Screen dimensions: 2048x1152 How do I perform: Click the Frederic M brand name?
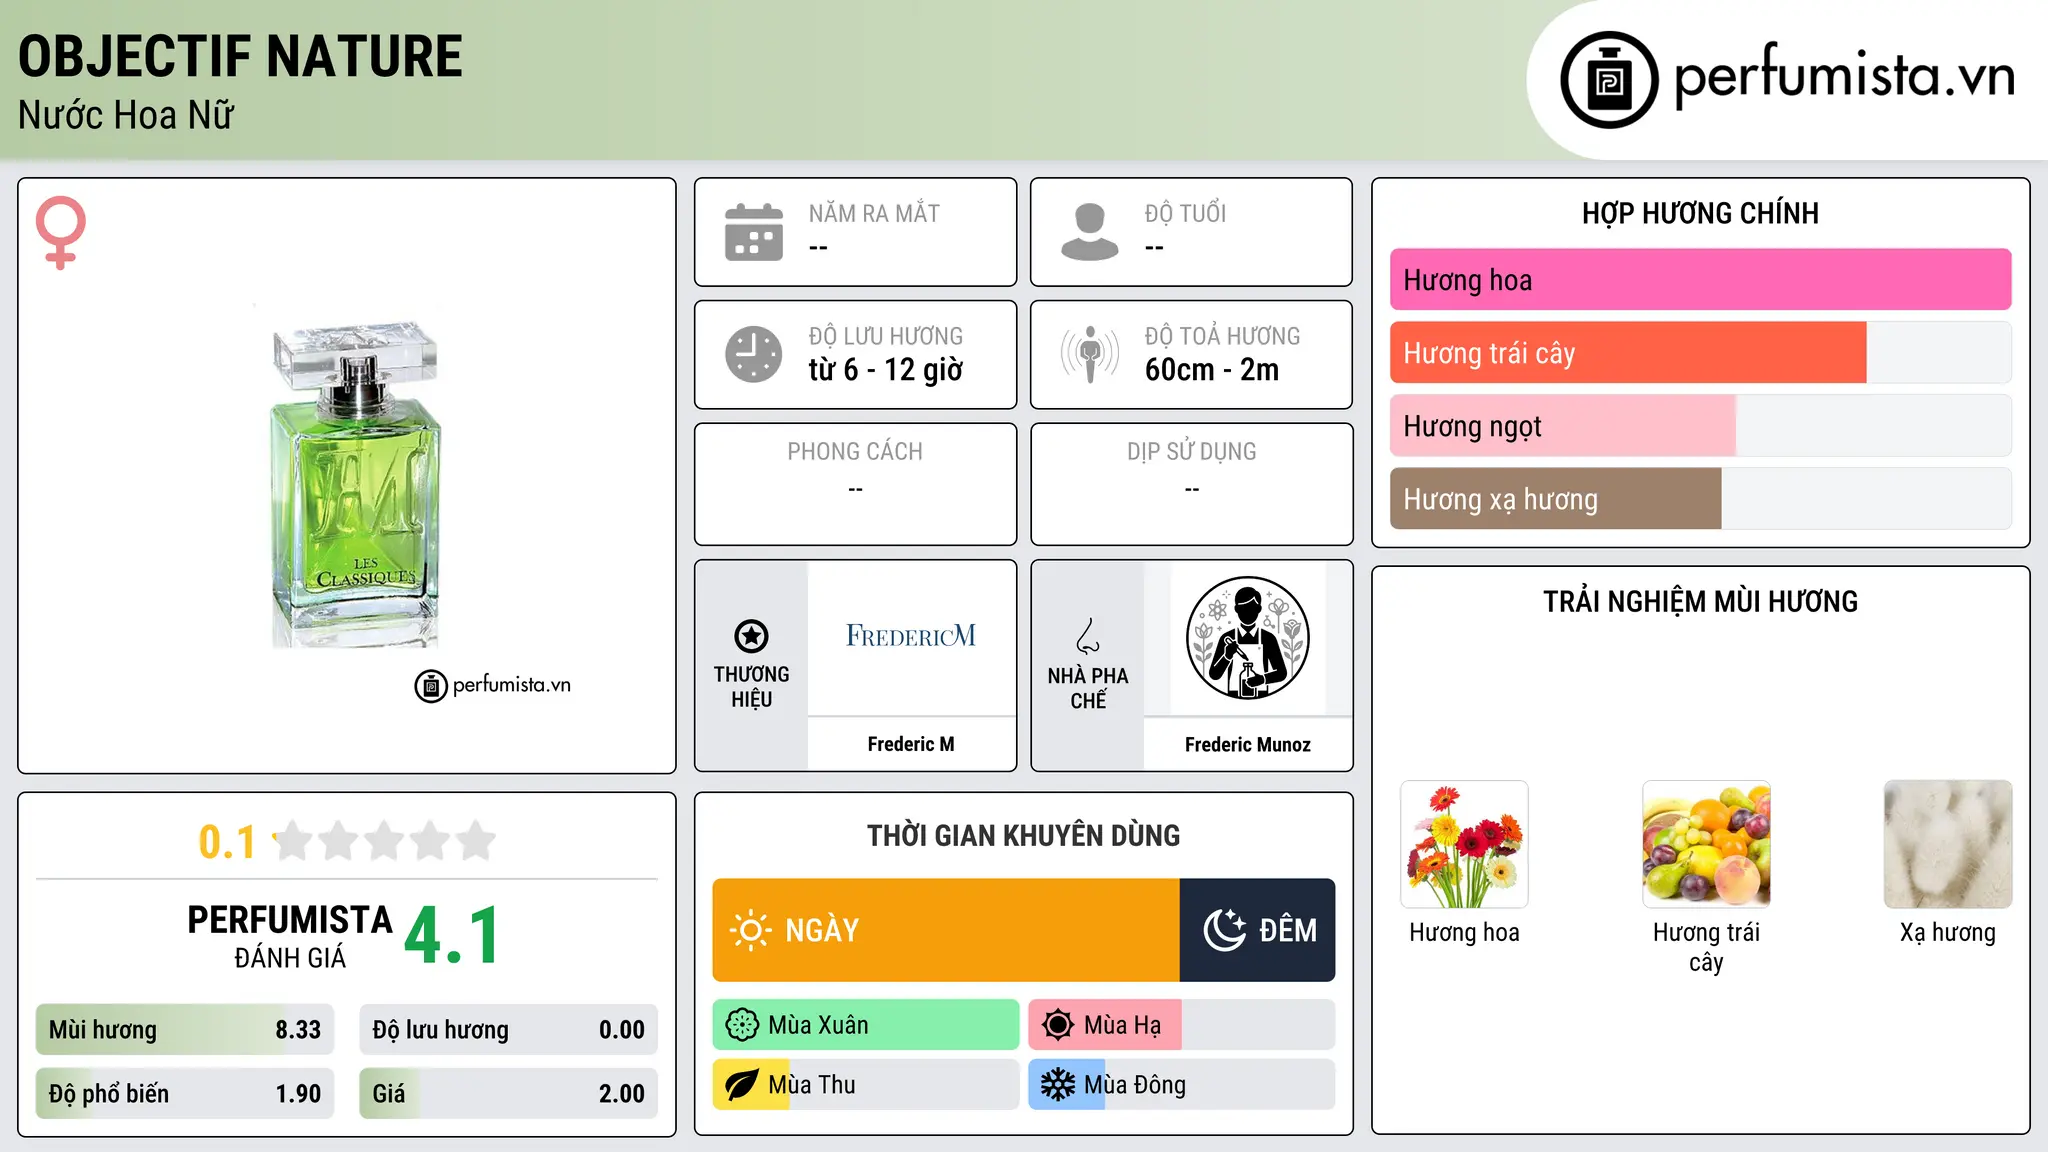[x=911, y=744]
